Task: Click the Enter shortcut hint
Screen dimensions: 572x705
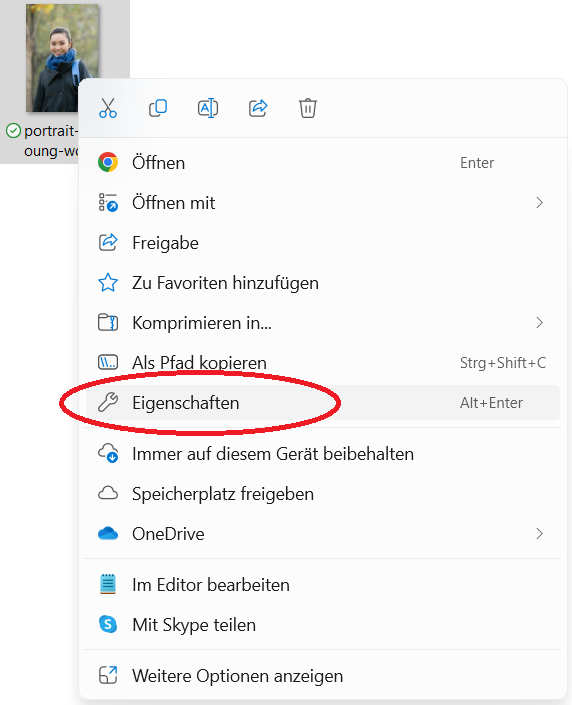Action: pyautogui.click(x=477, y=163)
